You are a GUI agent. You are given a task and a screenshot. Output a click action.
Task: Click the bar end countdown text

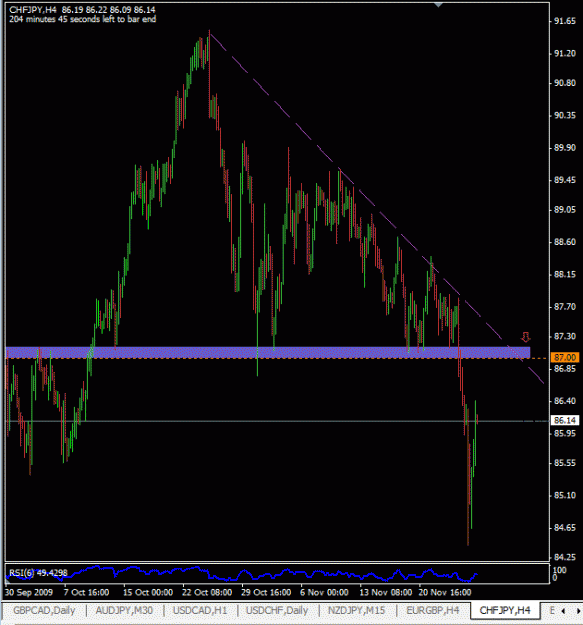pyautogui.click(x=82, y=19)
